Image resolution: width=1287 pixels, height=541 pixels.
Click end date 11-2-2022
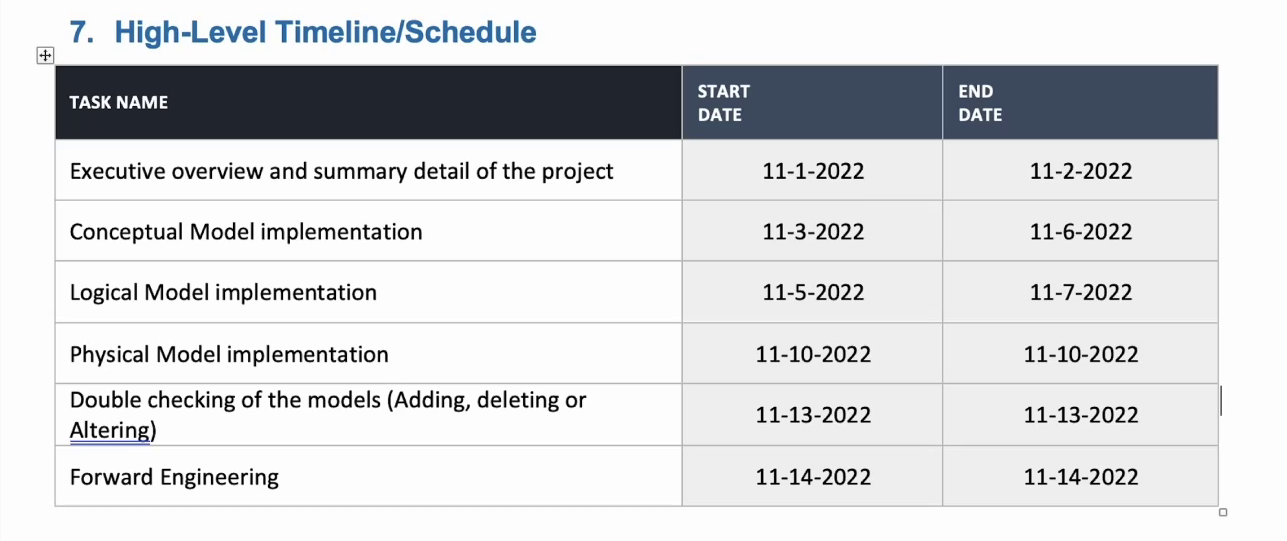(x=1081, y=171)
